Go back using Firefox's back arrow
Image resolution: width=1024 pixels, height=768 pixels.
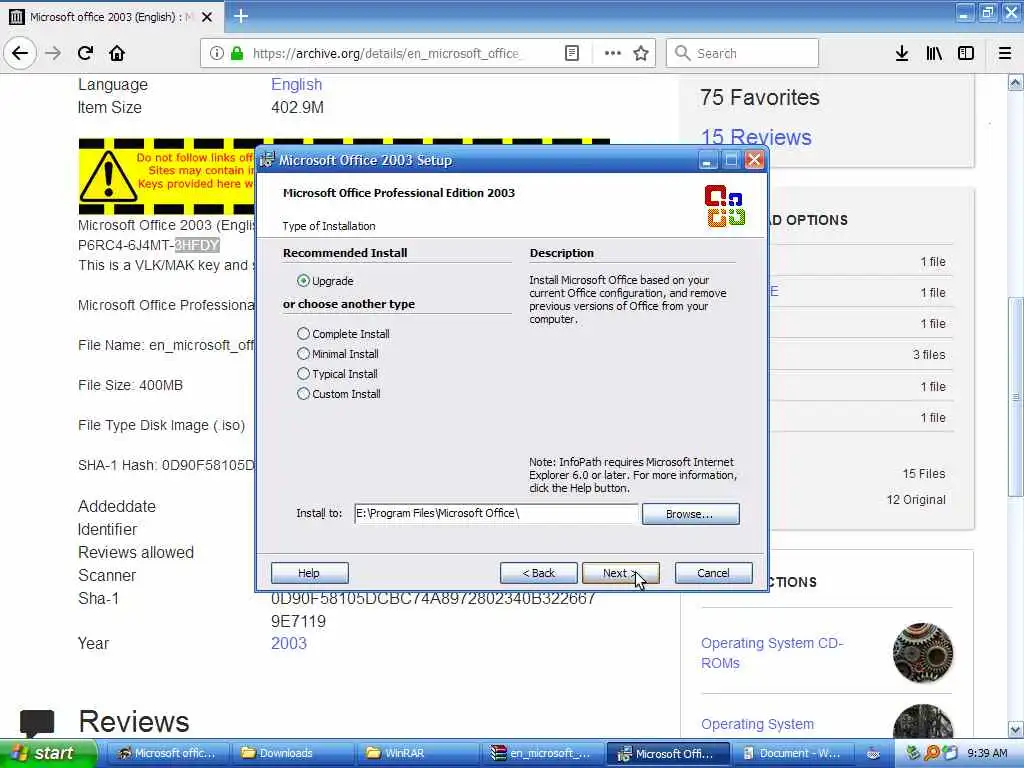20,53
